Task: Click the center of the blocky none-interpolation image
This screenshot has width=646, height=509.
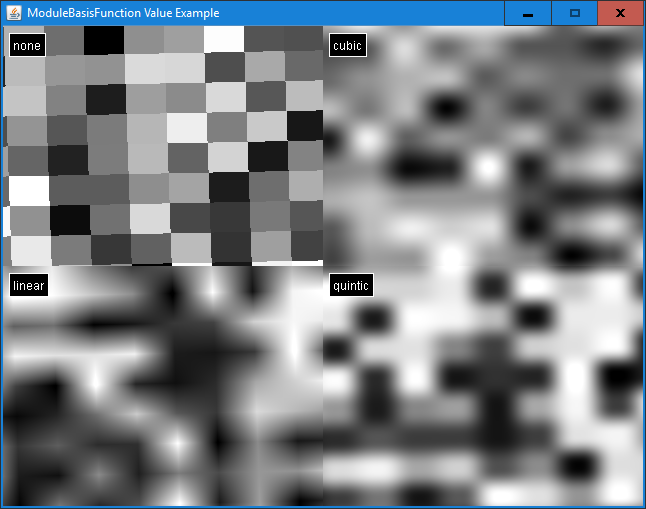Action: 163,146
